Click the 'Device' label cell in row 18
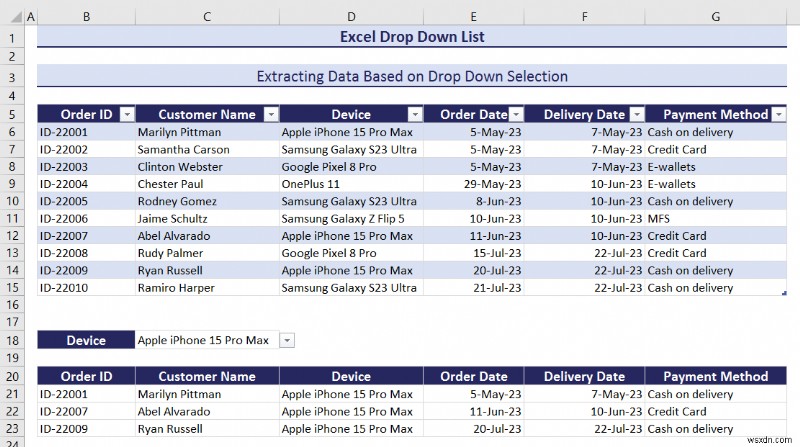800x447 pixels. [x=86, y=340]
